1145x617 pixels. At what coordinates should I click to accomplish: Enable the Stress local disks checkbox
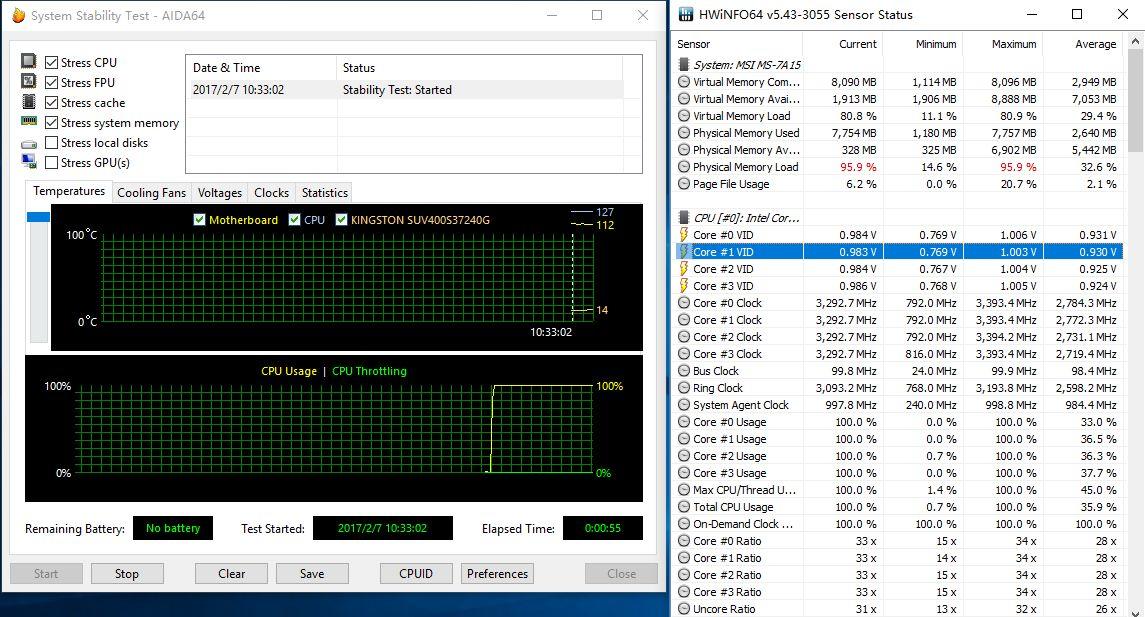click(x=51, y=142)
